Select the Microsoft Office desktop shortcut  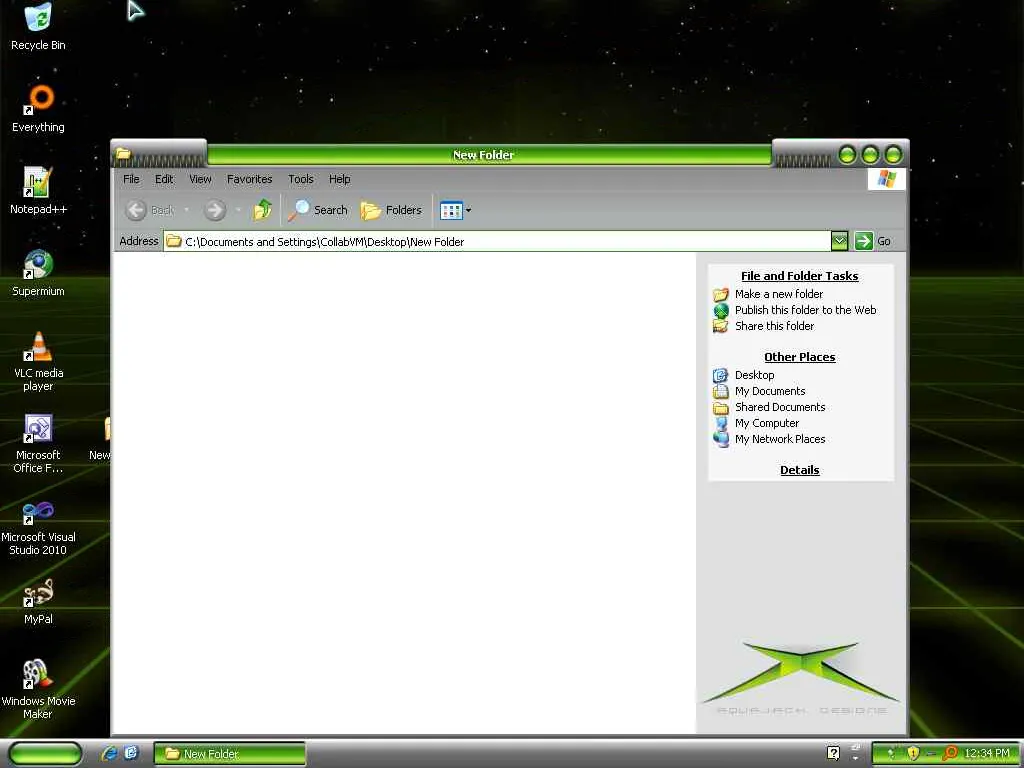coord(38,443)
